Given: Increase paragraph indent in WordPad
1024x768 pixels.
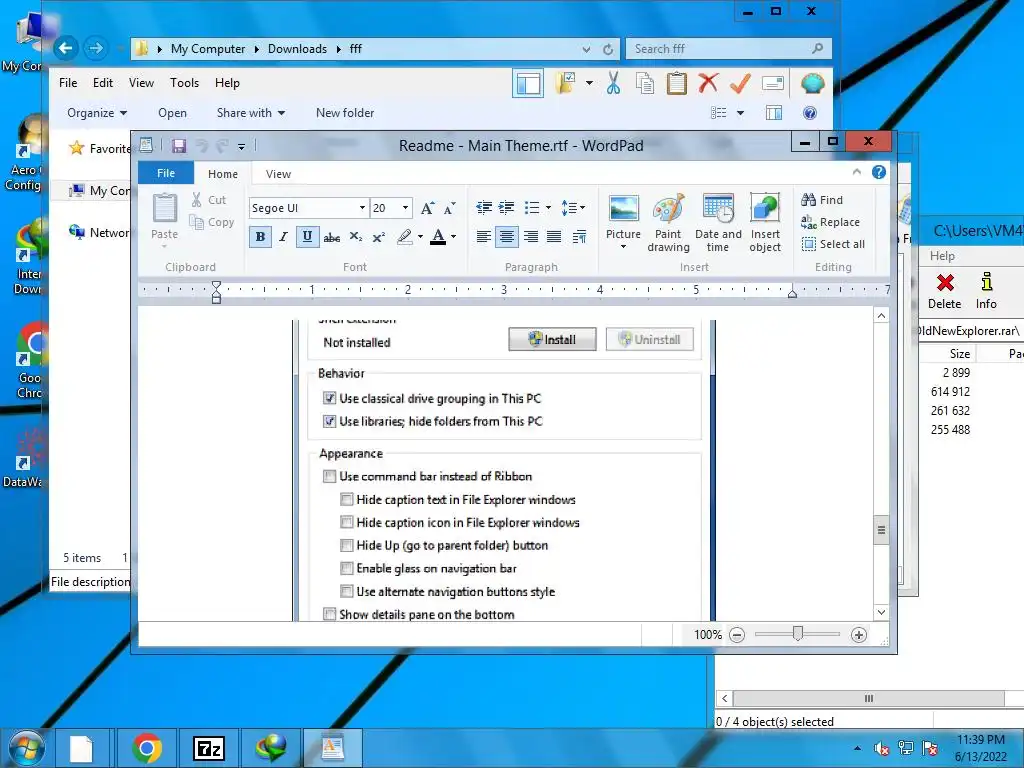Looking at the screenshot, I should [x=507, y=208].
